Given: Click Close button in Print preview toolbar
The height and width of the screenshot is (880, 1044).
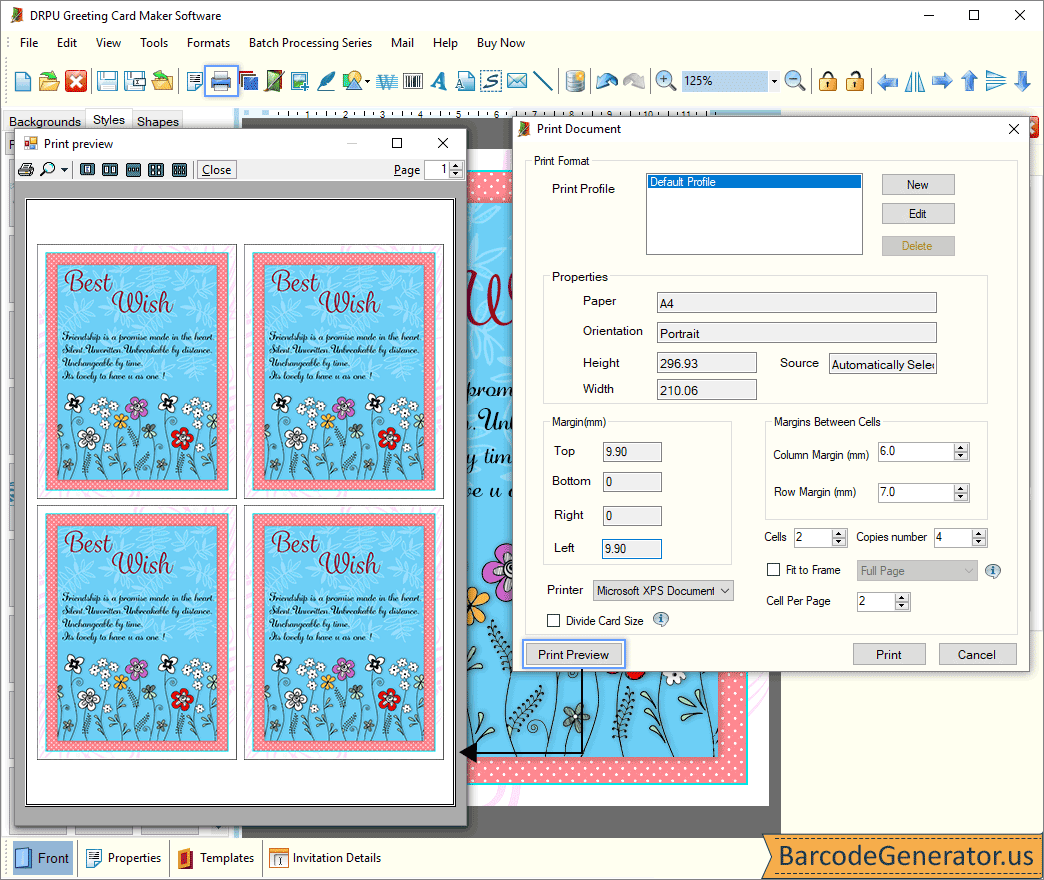Looking at the screenshot, I should (216, 170).
